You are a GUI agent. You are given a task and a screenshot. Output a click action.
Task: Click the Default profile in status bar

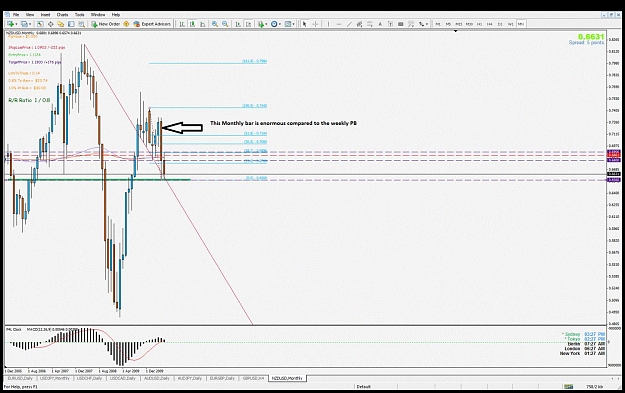[363, 387]
